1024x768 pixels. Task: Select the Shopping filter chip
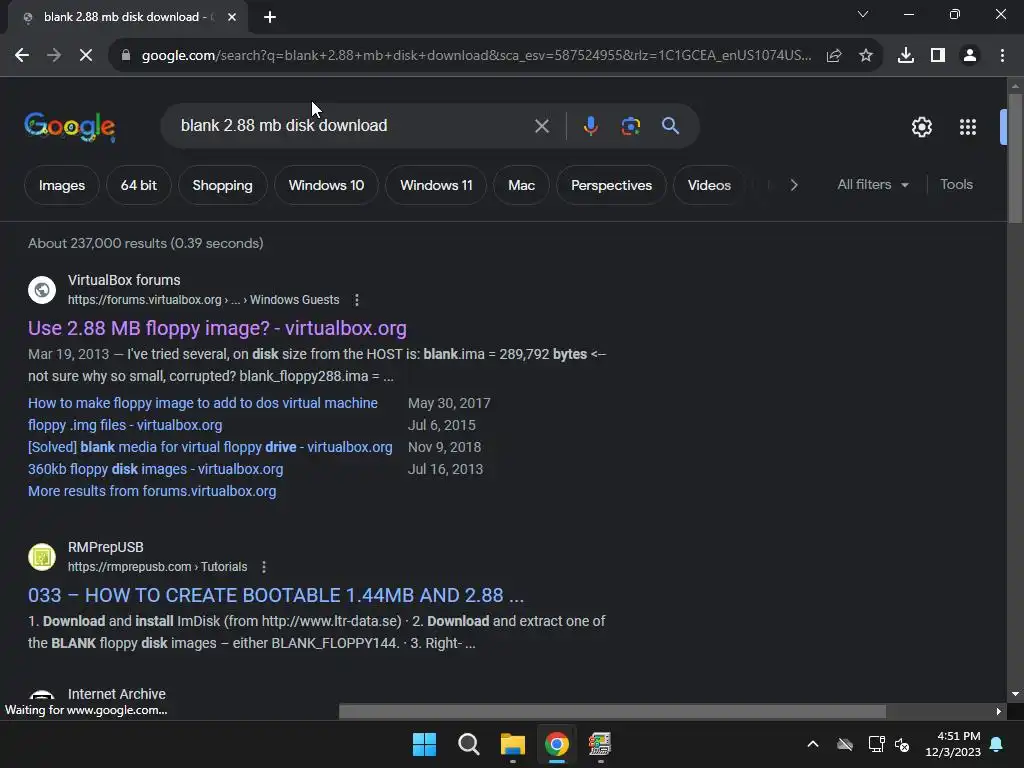click(222, 185)
